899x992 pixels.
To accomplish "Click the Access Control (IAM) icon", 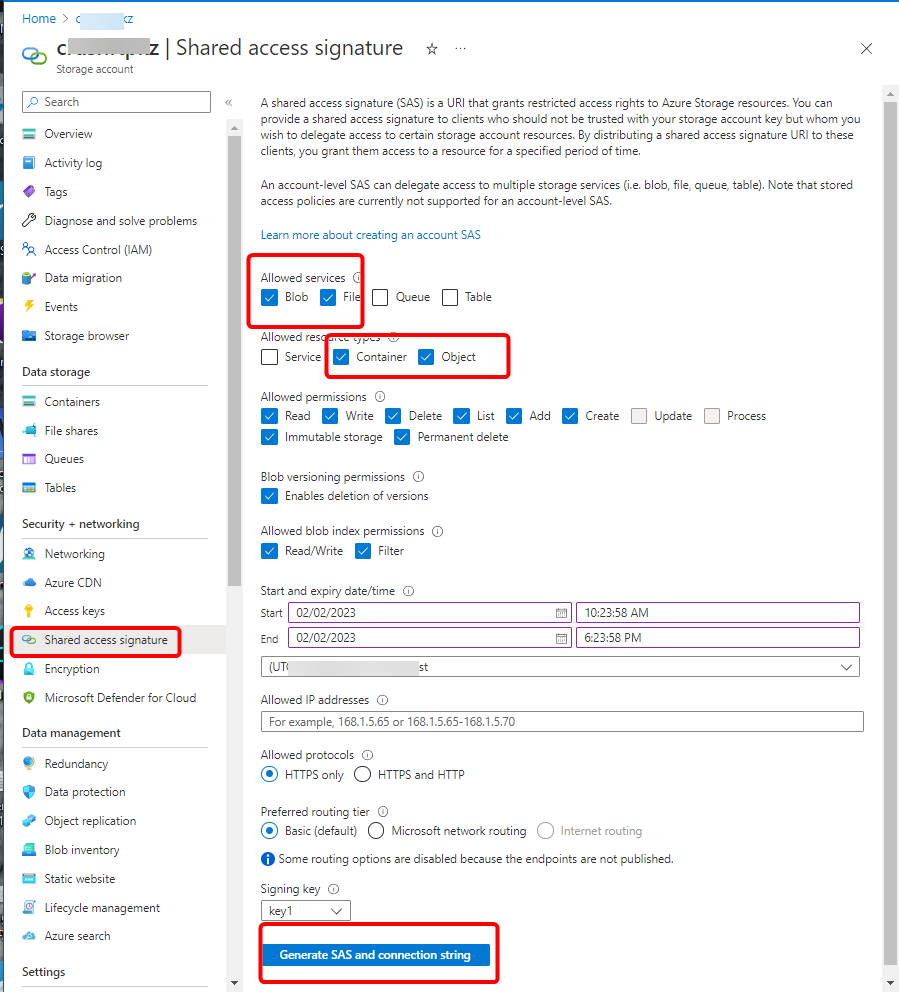I will 29,250.
